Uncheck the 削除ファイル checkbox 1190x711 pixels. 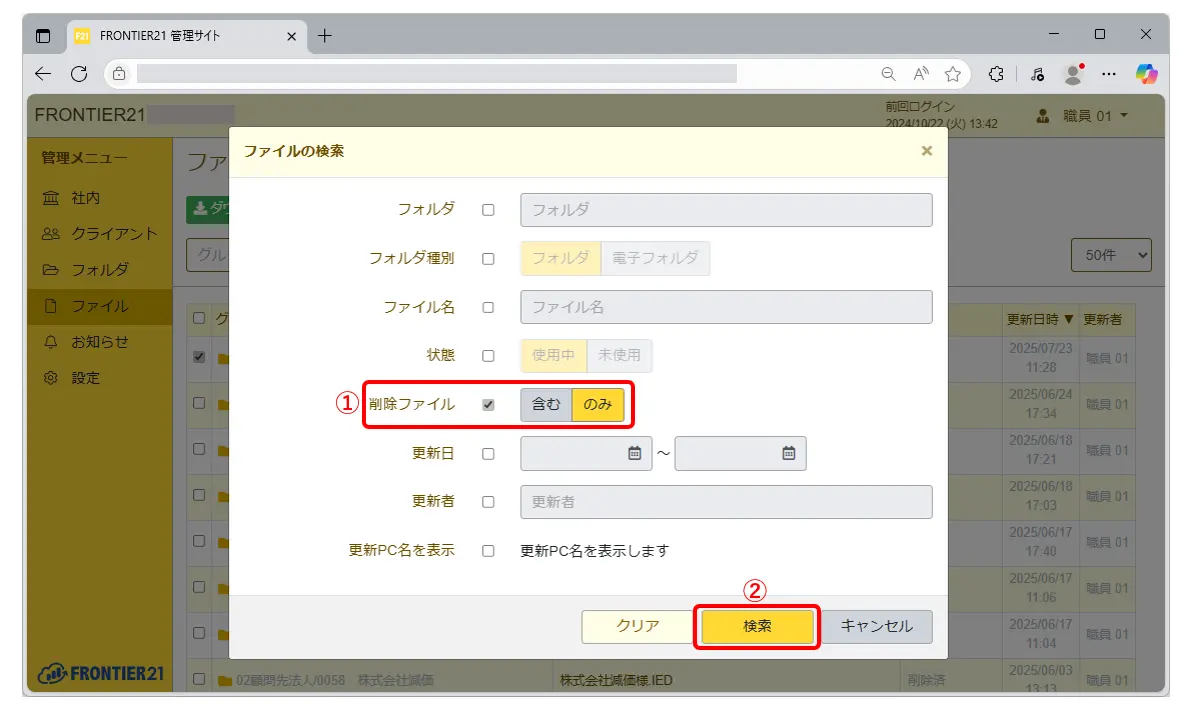coord(488,405)
